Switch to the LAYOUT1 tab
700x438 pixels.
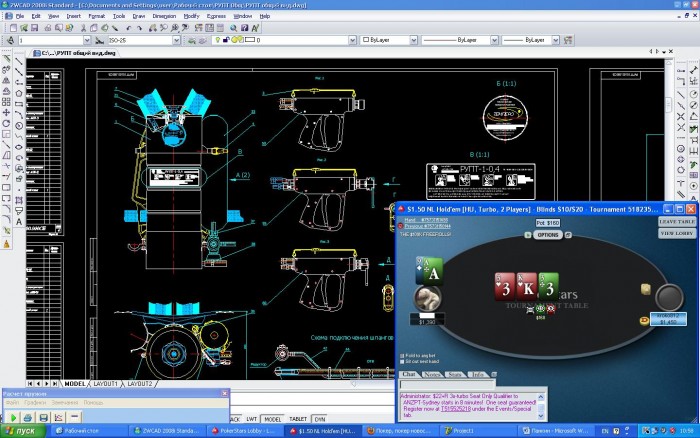tap(105, 384)
